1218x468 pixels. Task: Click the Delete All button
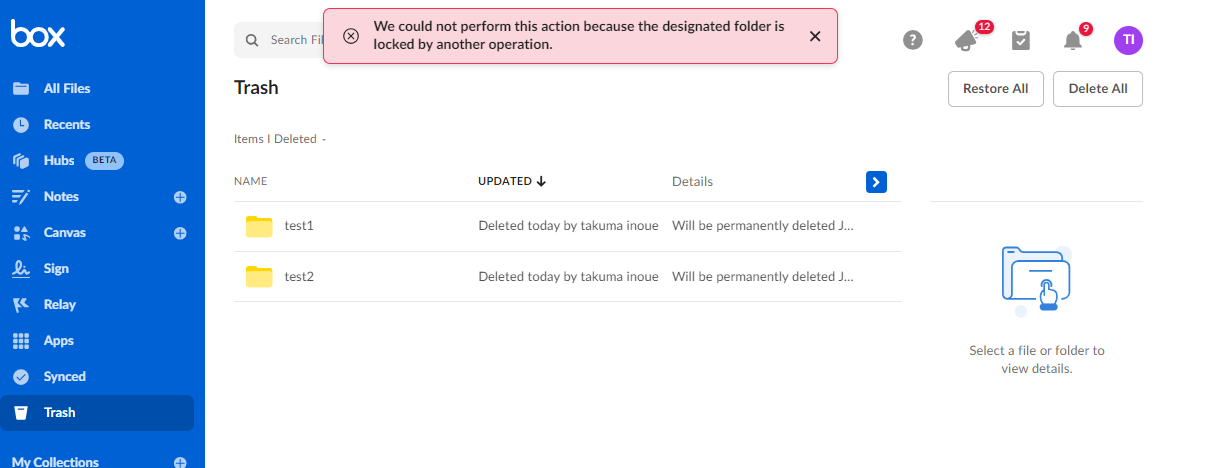click(1097, 89)
